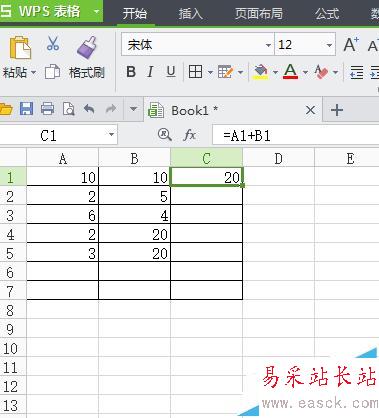Apply yellow fill color bucket
The image size is (379, 418).
[x=261, y=71]
